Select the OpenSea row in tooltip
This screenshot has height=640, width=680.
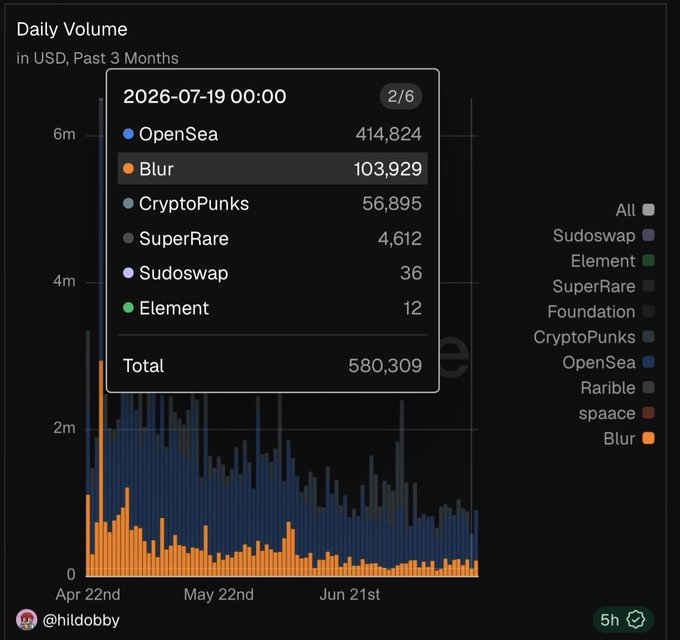(272, 134)
